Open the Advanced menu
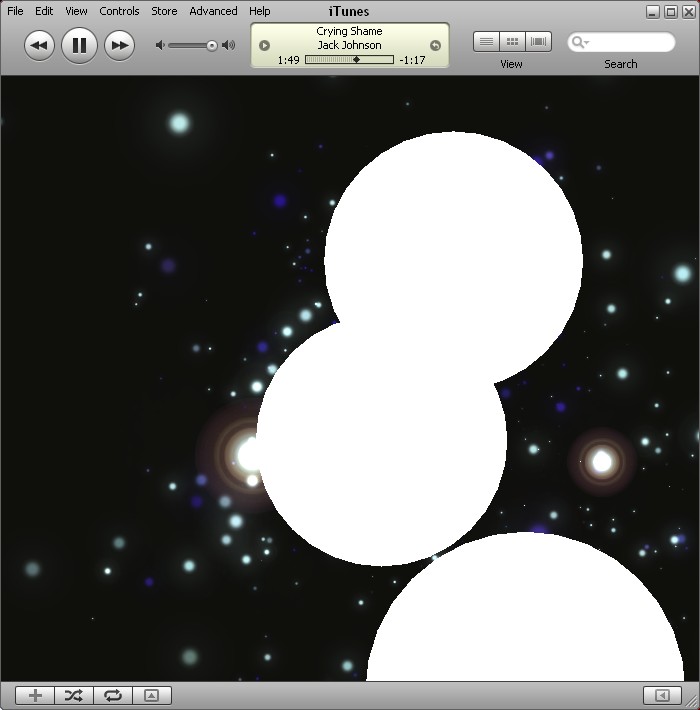Viewport: 700px width, 710px height. tap(213, 11)
